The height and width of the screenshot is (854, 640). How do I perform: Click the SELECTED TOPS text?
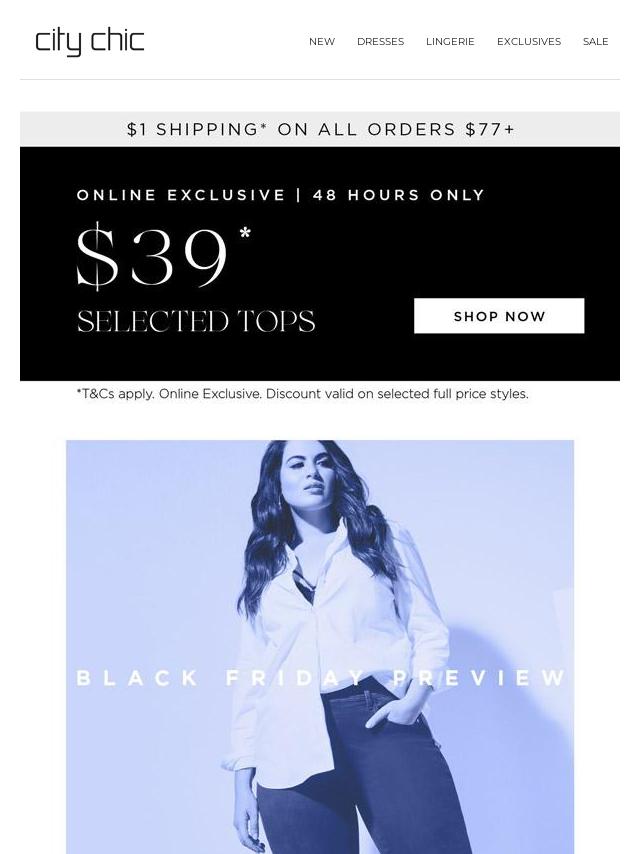pos(196,321)
